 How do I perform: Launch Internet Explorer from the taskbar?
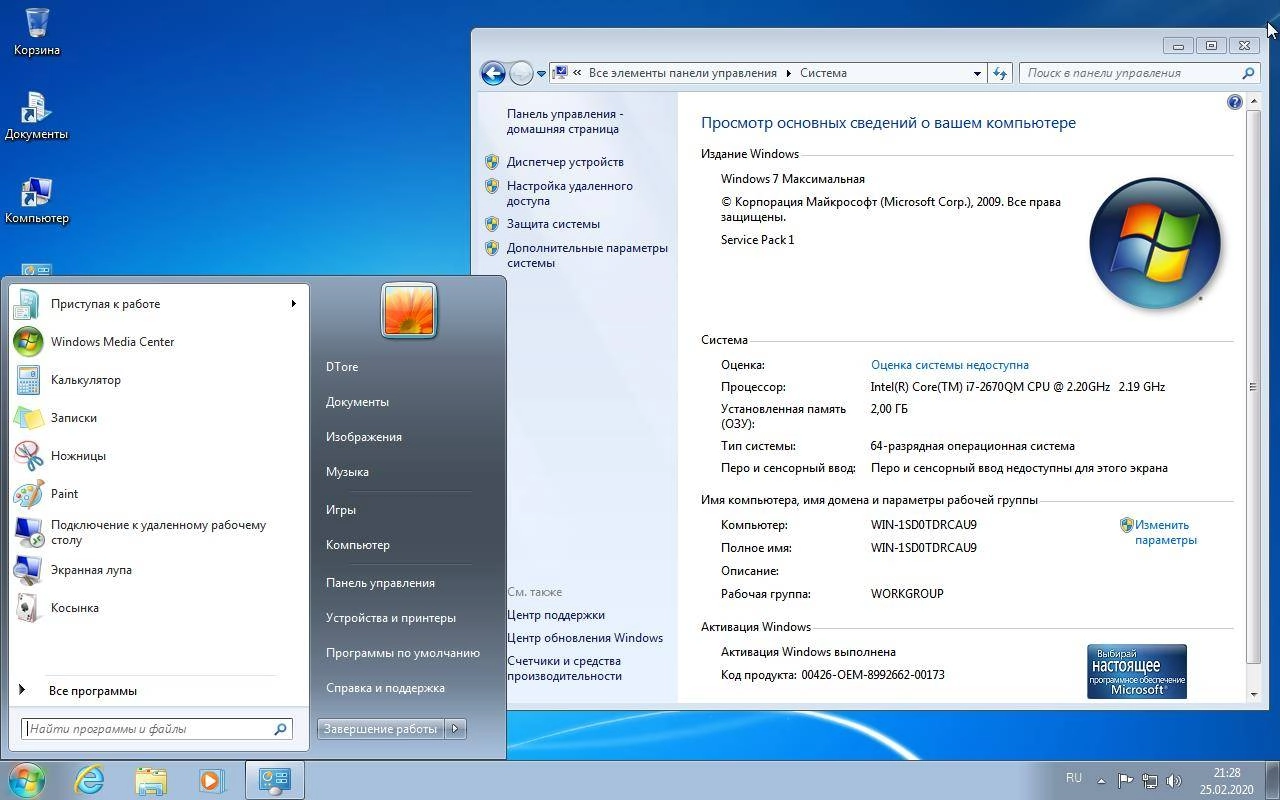(x=90, y=780)
